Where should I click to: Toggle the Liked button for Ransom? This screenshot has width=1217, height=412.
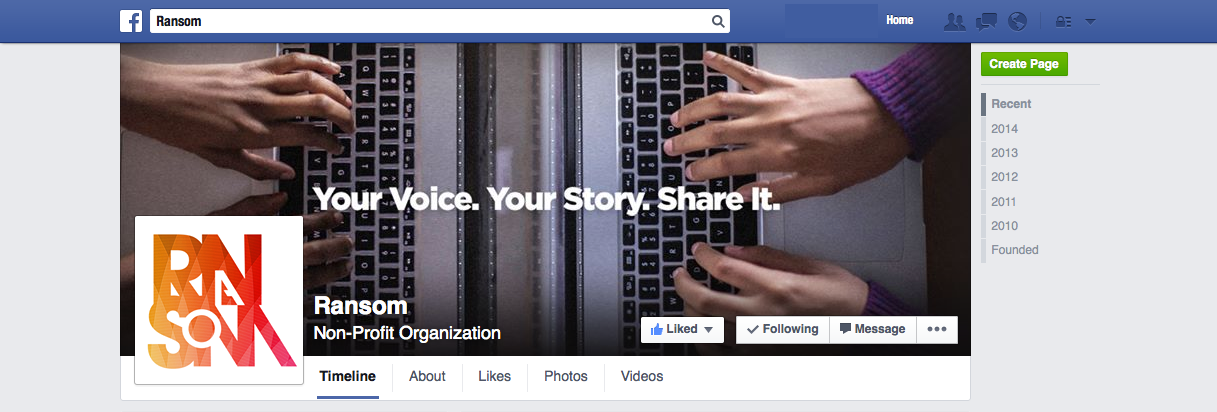[682, 330]
